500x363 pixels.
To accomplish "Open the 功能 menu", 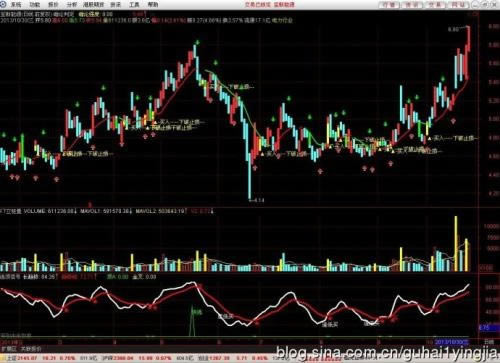I will click(34, 4).
